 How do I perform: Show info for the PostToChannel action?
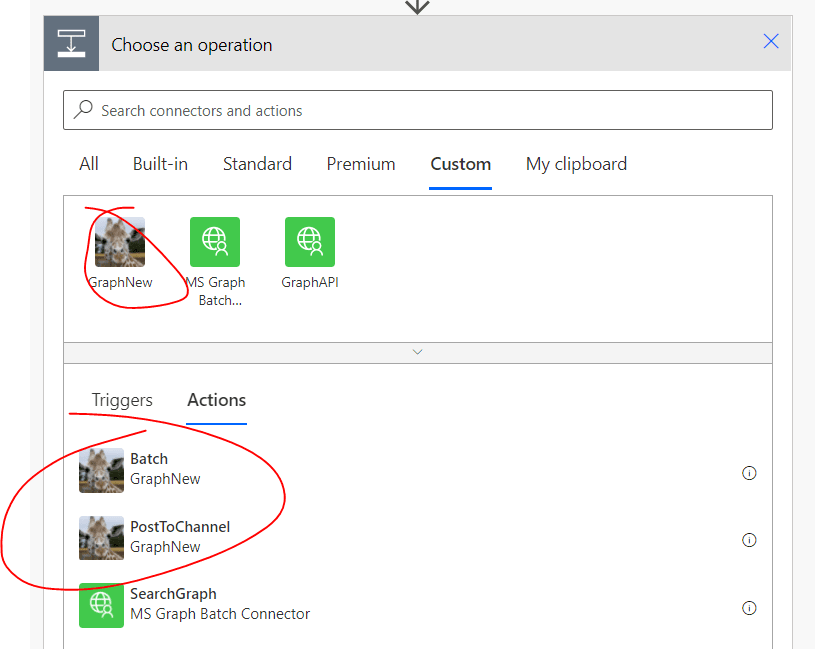click(749, 540)
